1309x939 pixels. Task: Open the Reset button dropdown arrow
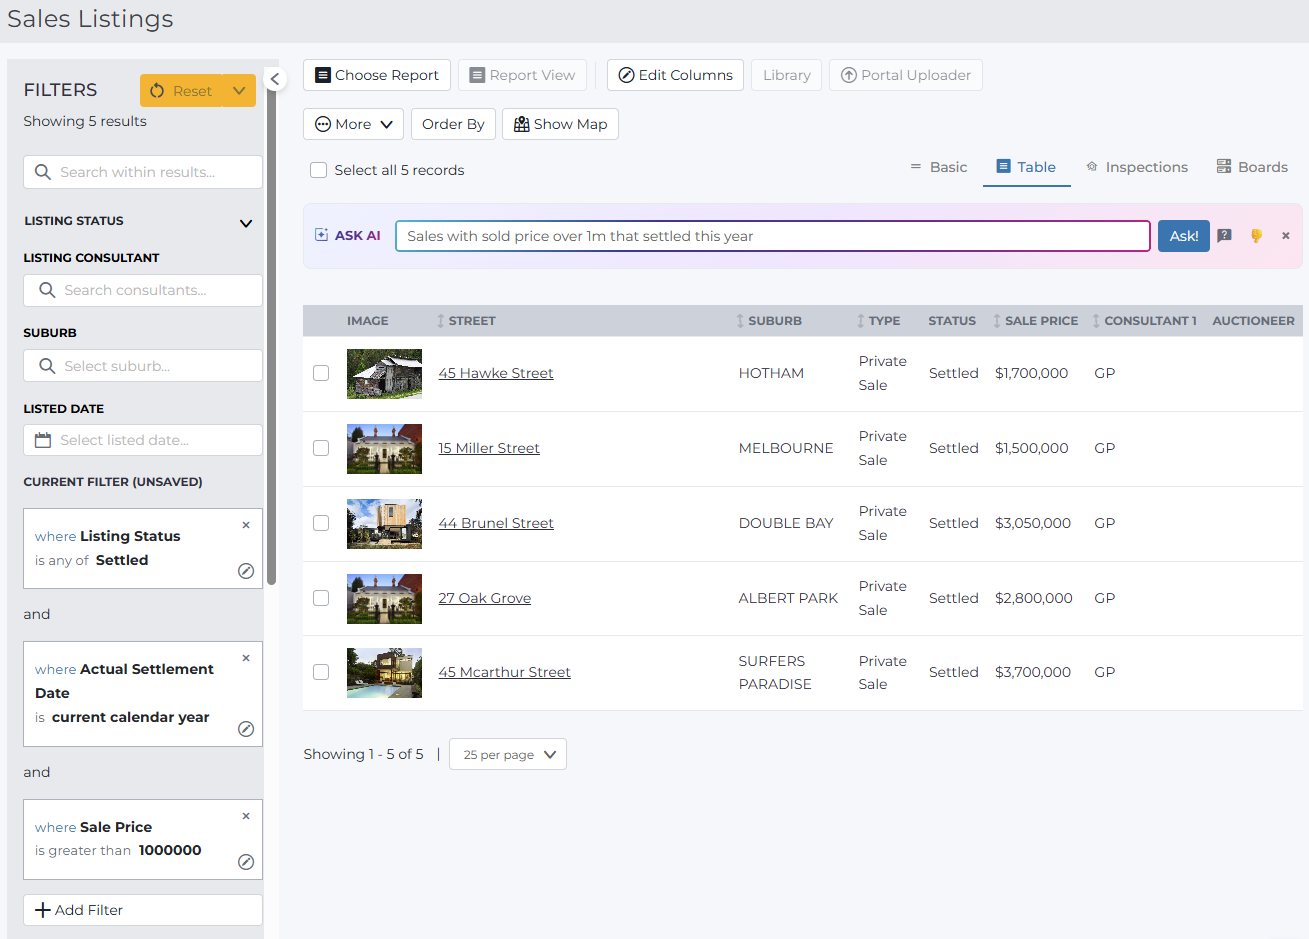[239, 90]
